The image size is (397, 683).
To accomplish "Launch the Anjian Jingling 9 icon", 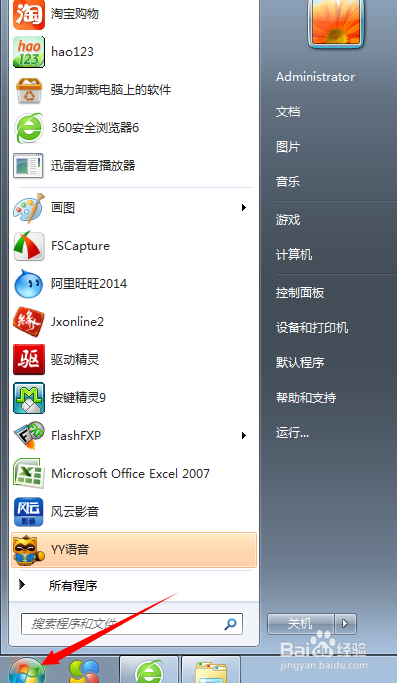I will [29, 398].
